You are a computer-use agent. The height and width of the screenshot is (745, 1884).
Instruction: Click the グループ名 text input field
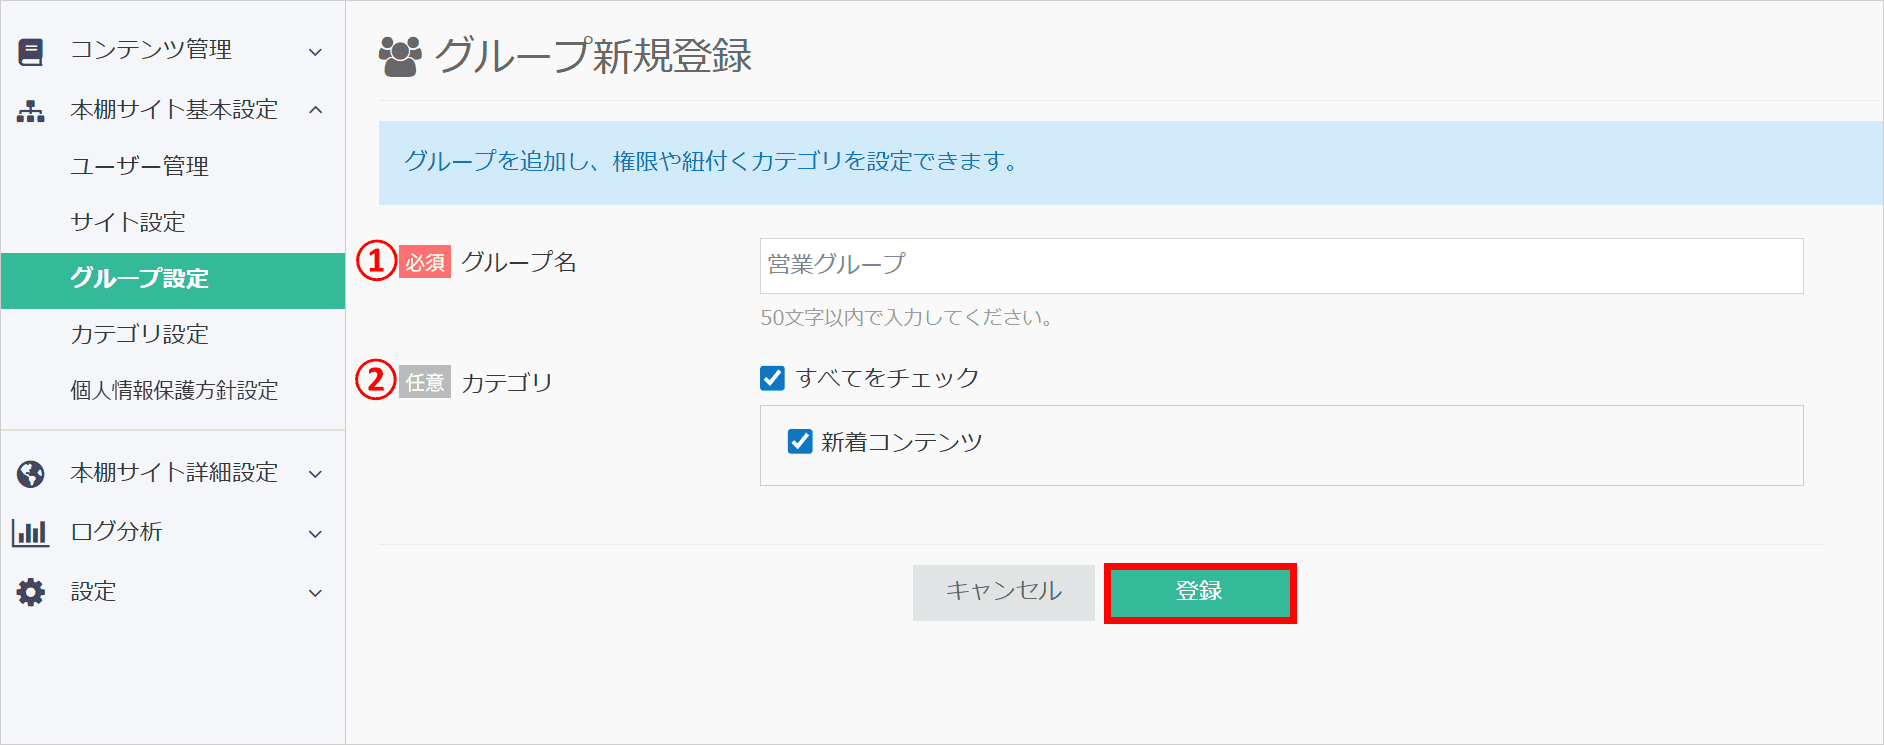click(1281, 265)
